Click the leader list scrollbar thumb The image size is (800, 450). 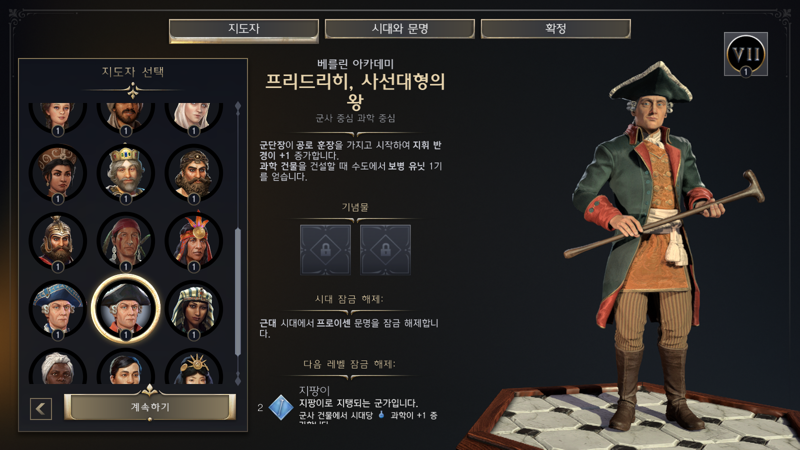[x=238, y=292]
